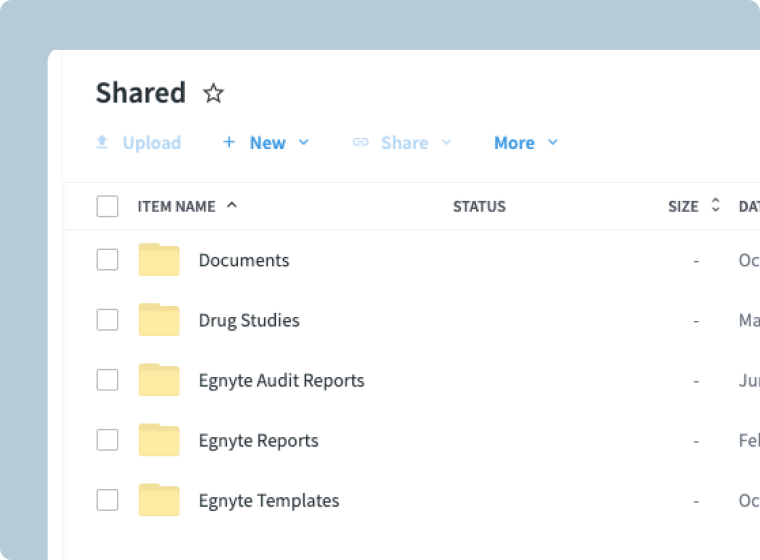Tick the Egnyte Templates checkbox
The image size is (760, 560).
point(107,500)
